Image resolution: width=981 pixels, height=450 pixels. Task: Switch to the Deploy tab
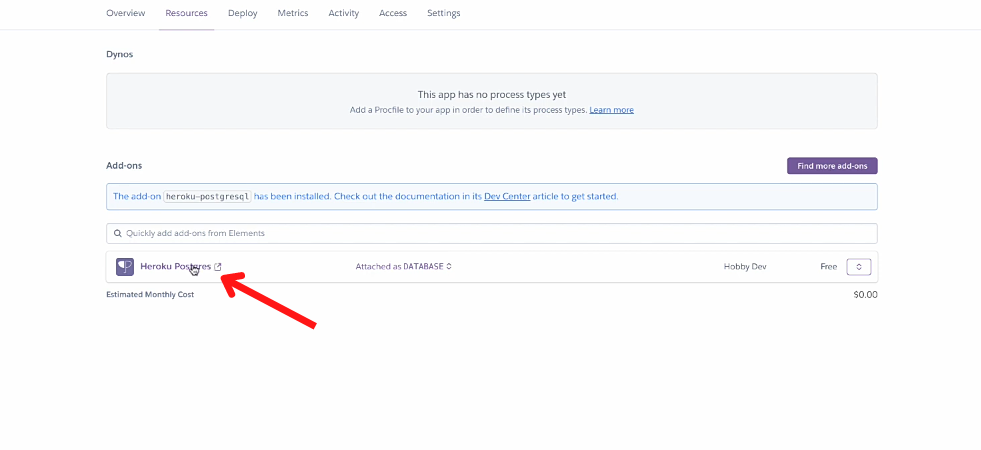tap(243, 13)
